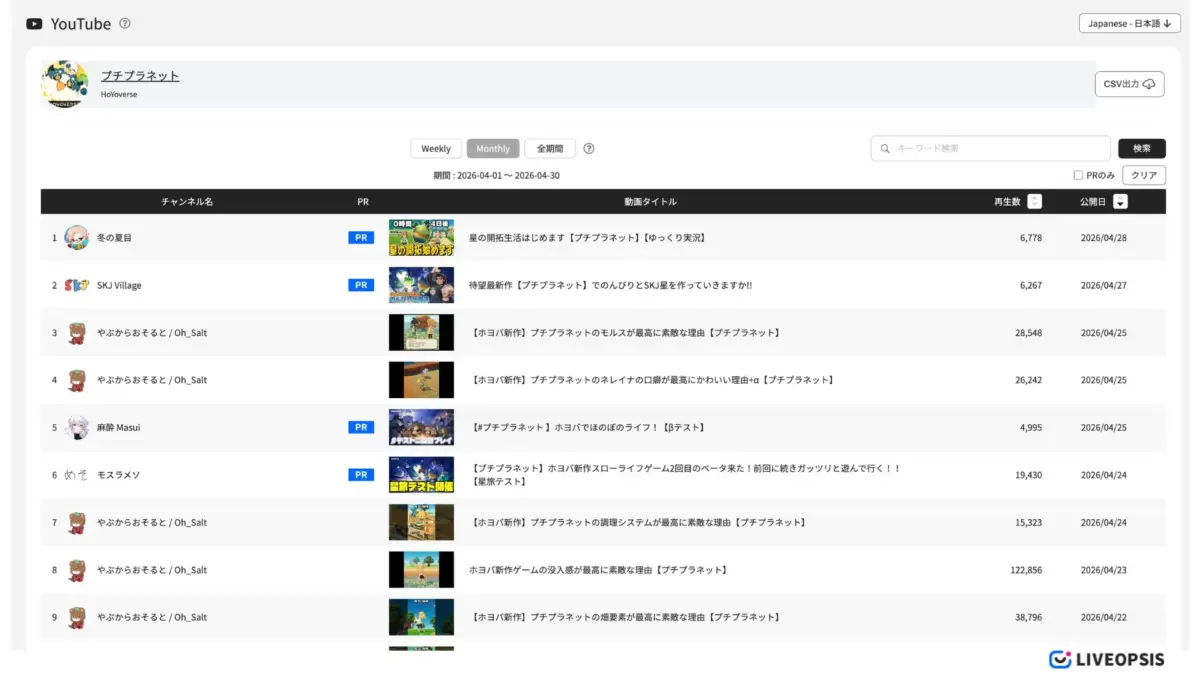
Task: Click the PR badge on SKJ Village row
Action: 361,285
